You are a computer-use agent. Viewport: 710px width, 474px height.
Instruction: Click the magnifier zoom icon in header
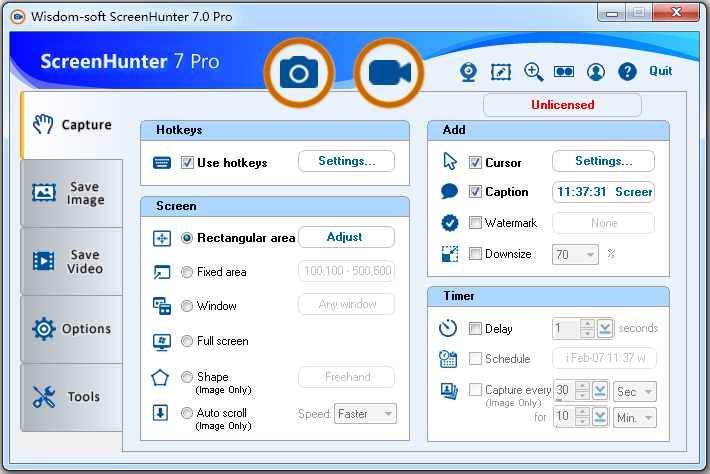pyautogui.click(x=533, y=72)
